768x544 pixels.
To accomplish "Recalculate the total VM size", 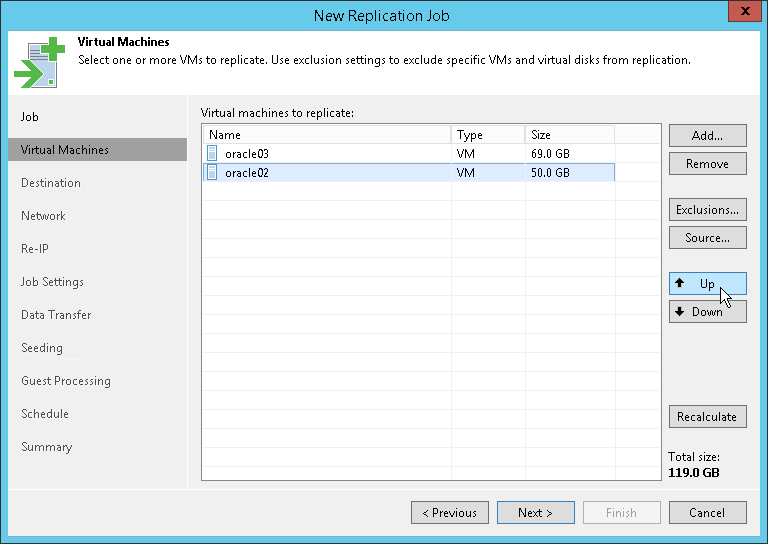I will (x=707, y=417).
